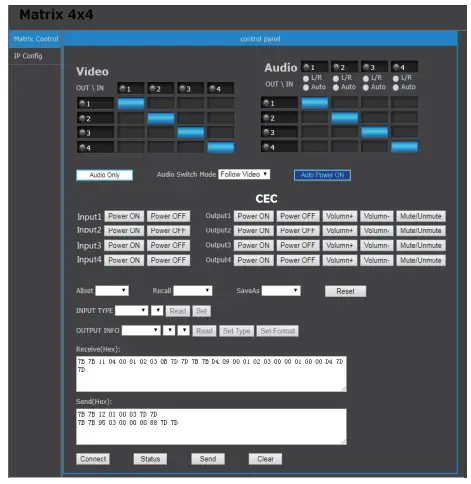The width and height of the screenshot is (471, 484).
Task: Open the Matrix Control tab
Action: click(35, 39)
